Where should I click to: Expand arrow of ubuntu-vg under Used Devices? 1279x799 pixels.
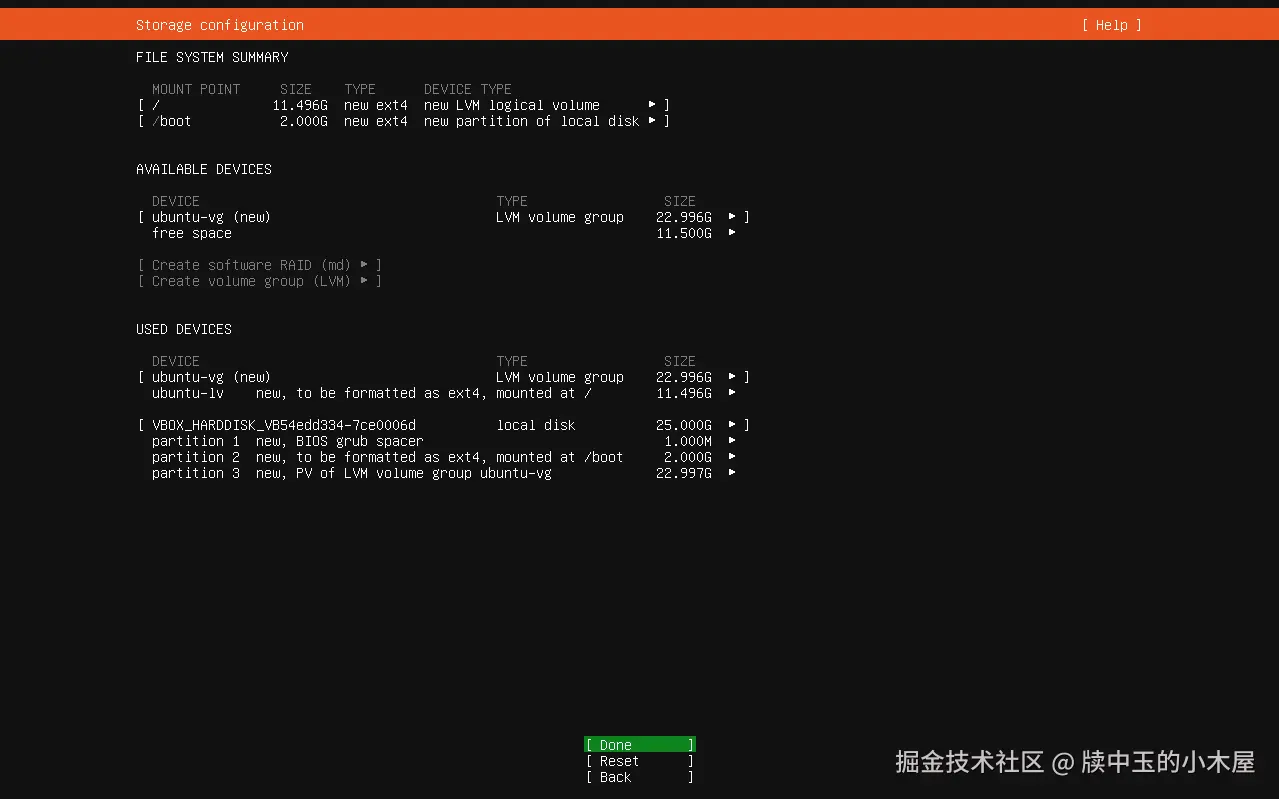[x=732, y=377]
